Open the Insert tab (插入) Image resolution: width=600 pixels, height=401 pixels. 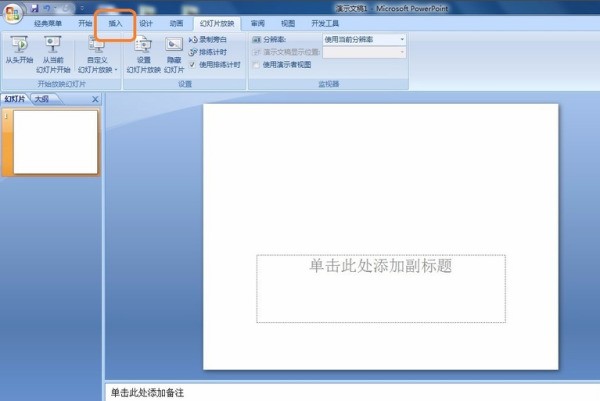click(116, 23)
